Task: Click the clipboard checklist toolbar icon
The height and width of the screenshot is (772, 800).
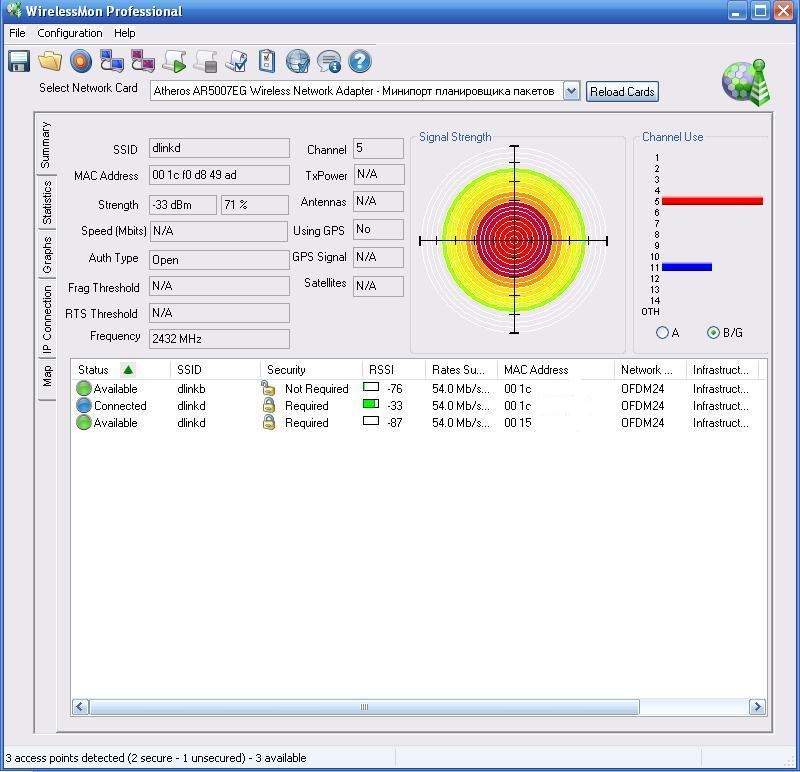Action: 267,62
